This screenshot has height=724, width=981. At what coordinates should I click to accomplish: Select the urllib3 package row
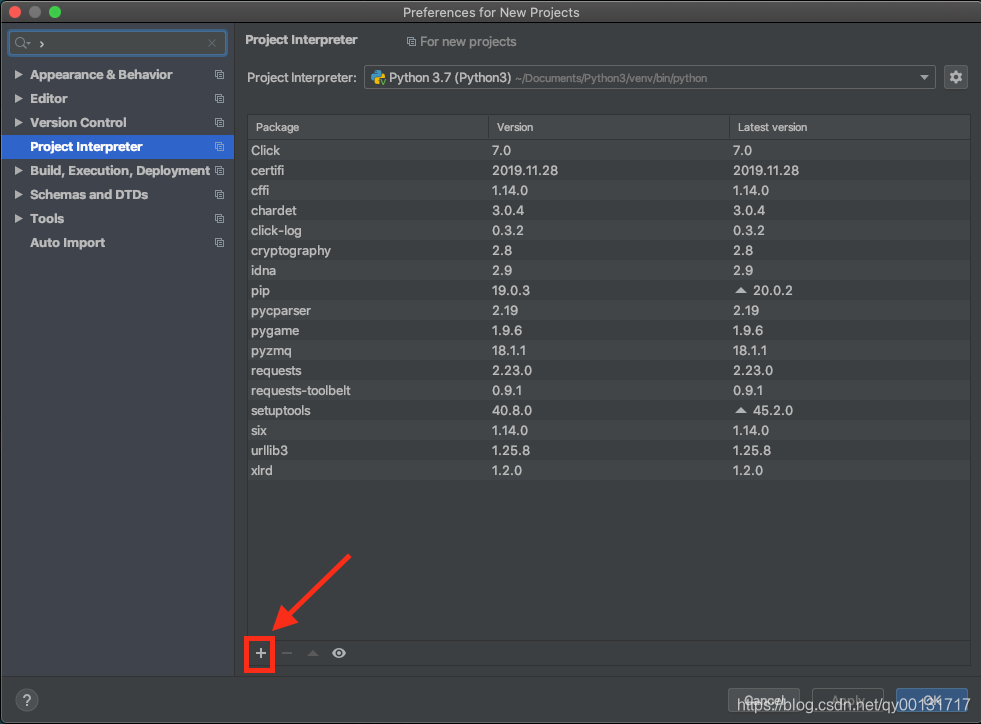click(x=609, y=451)
